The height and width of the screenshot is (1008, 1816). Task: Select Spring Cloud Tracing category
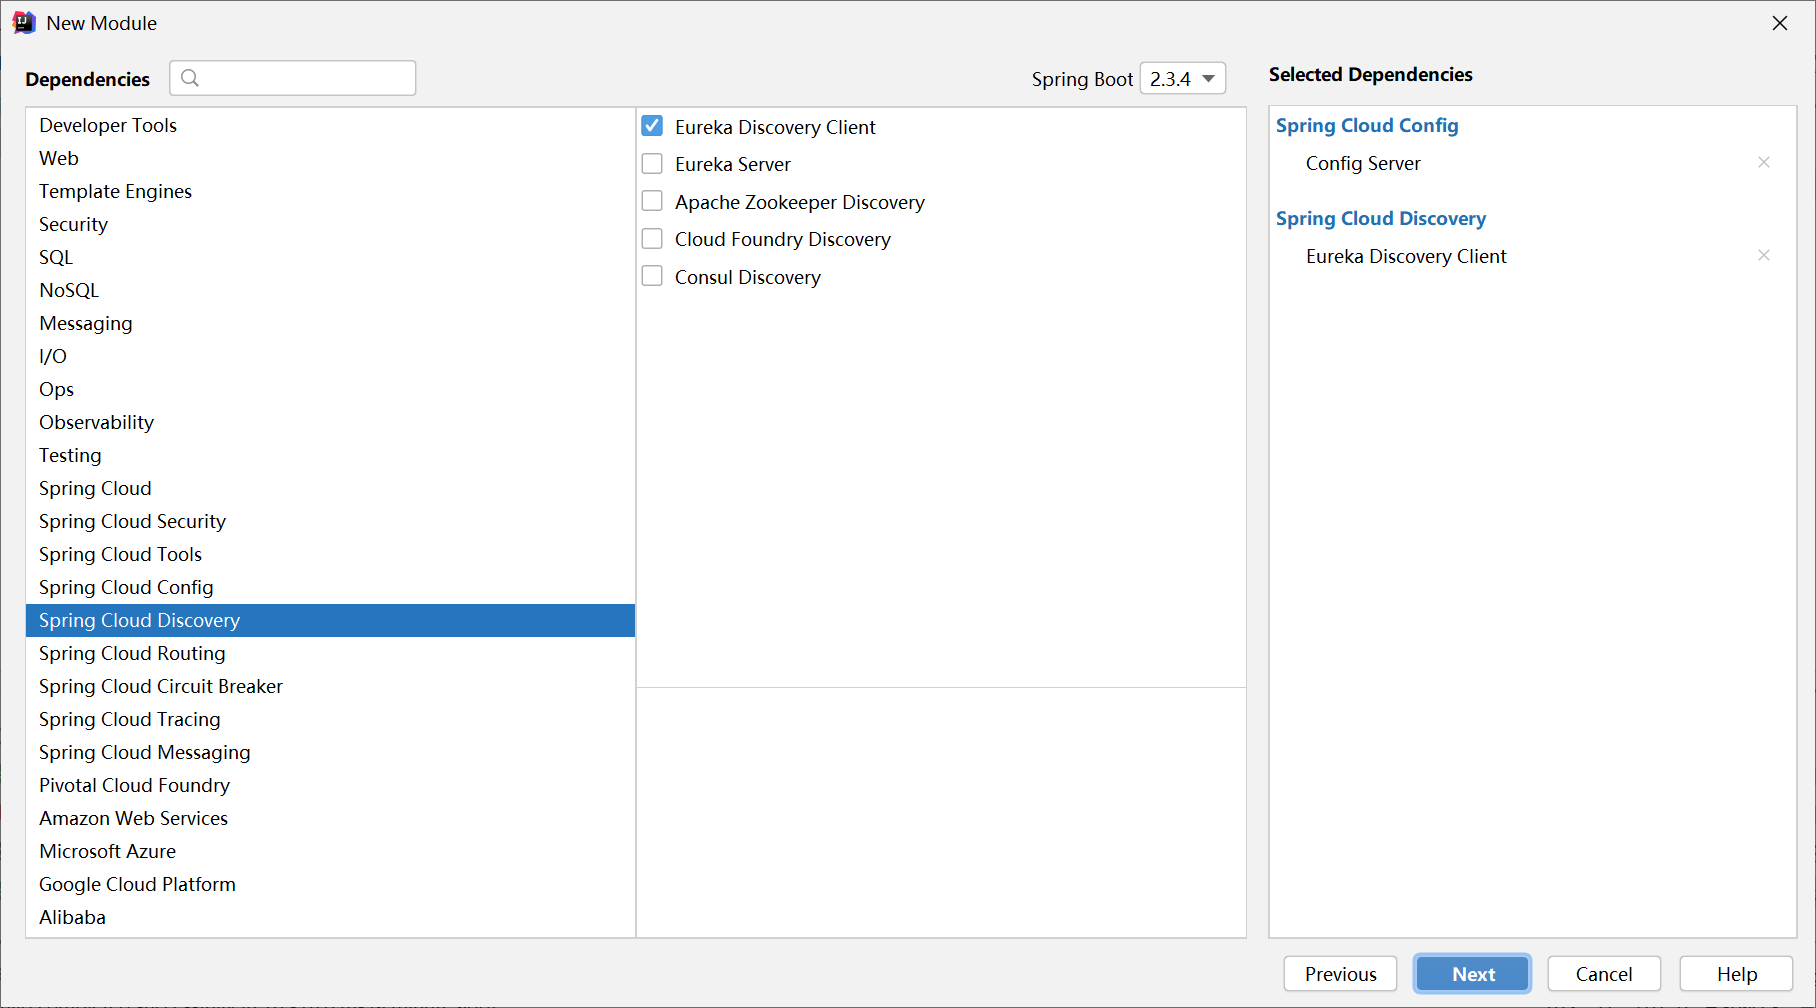330,719
